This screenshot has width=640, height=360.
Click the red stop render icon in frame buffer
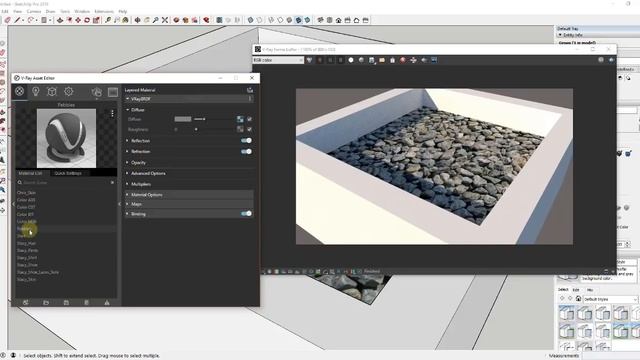[x=403, y=60]
